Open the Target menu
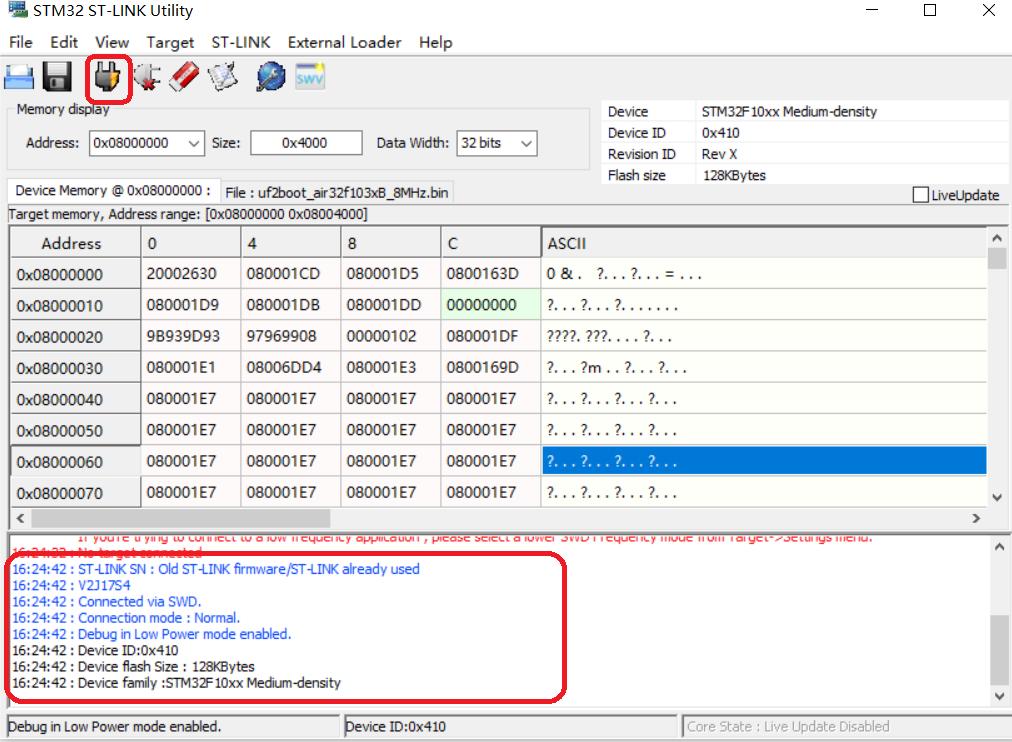 tap(170, 42)
